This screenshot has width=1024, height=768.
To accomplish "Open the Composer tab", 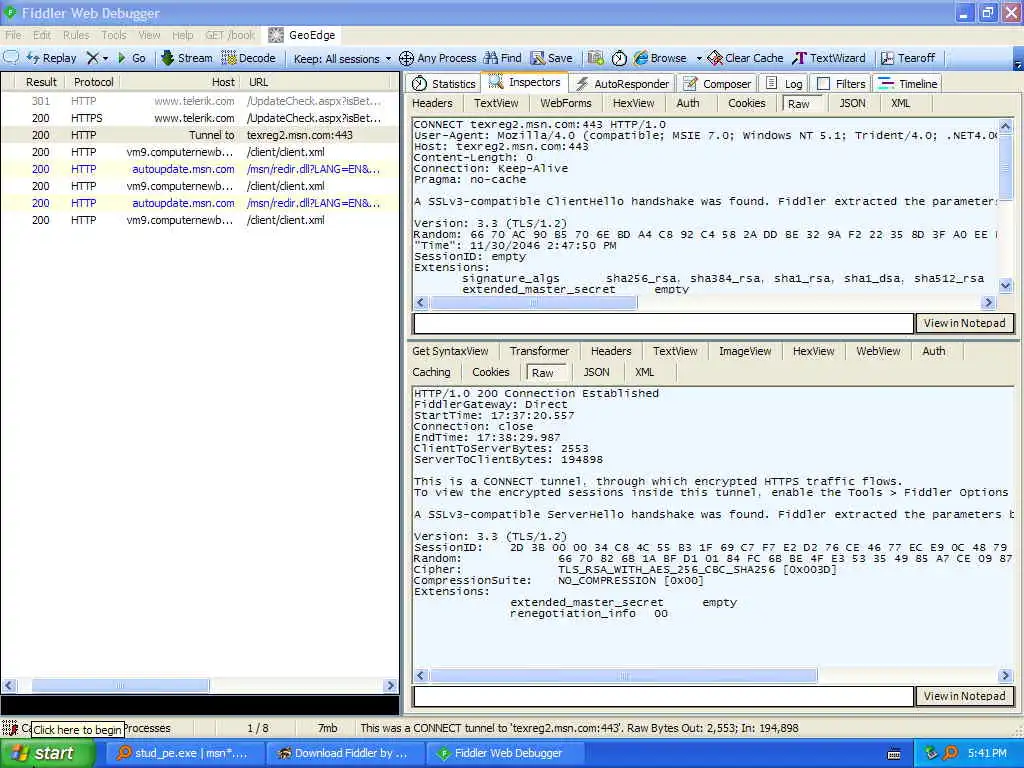I will [717, 84].
